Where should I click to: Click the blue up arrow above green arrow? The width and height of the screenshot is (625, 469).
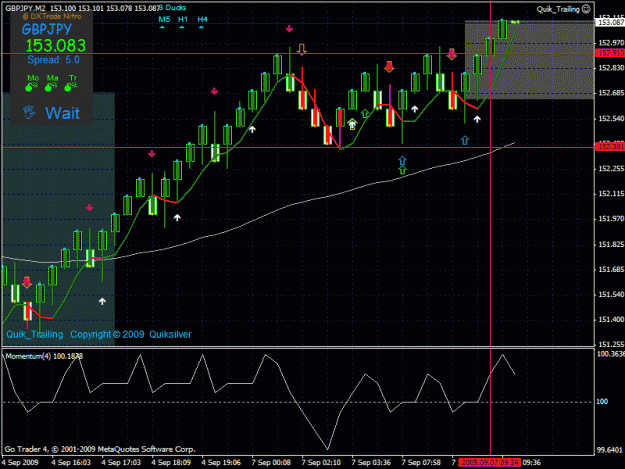pyautogui.click(x=402, y=161)
